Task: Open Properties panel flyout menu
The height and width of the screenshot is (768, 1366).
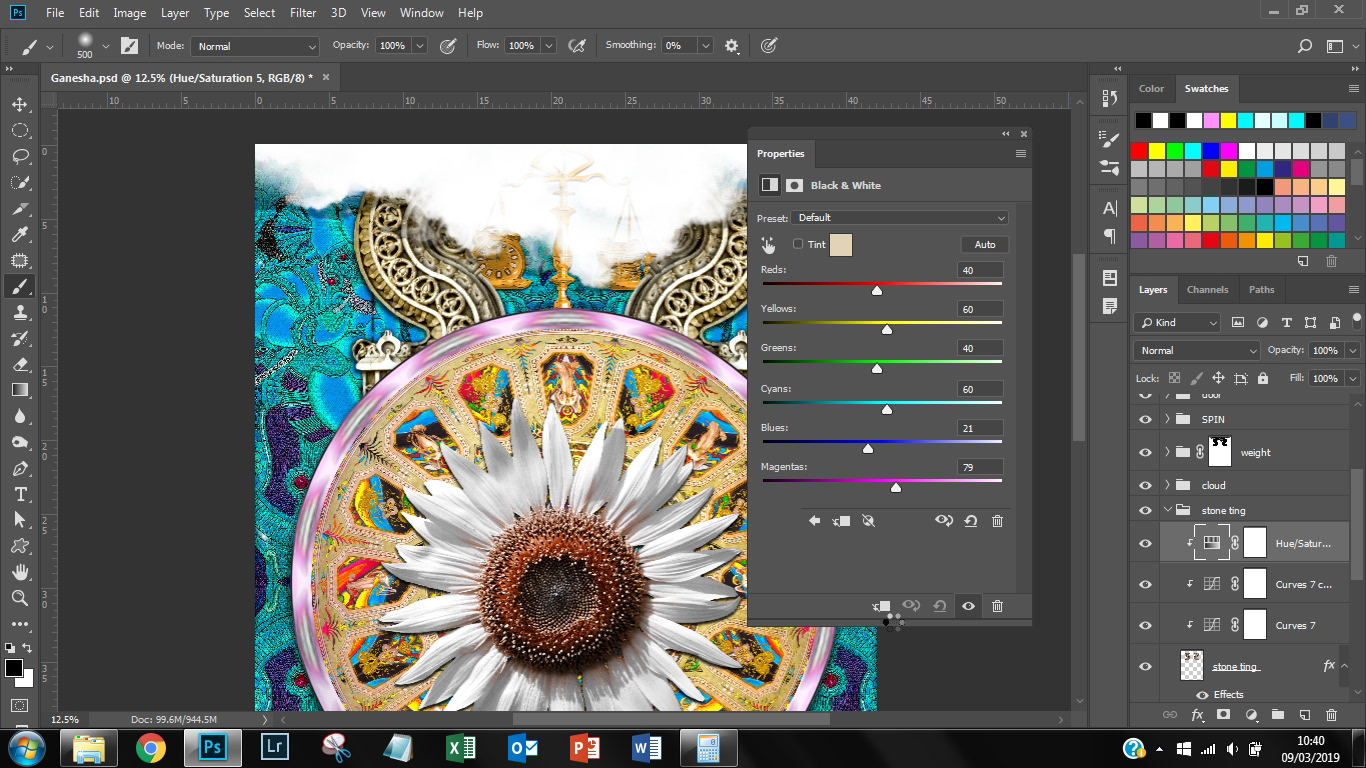Action: (x=1021, y=154)
